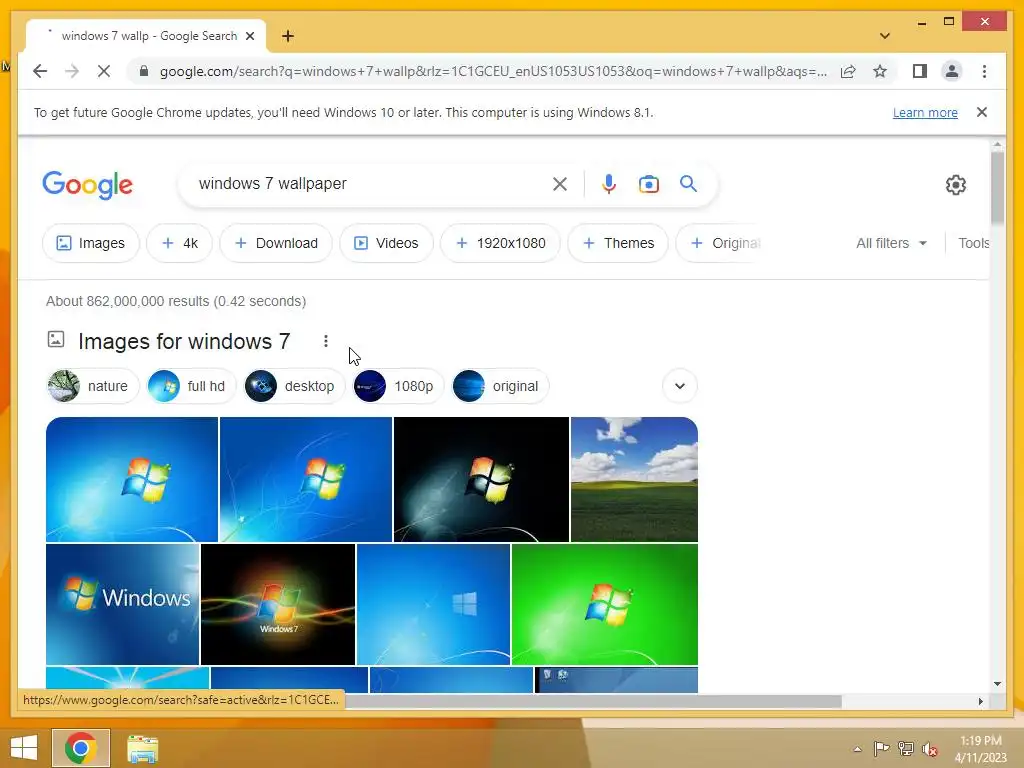Add the Download filter chip
The width and height of the screenshot is (1024, 768).
(x=276, y=243)
